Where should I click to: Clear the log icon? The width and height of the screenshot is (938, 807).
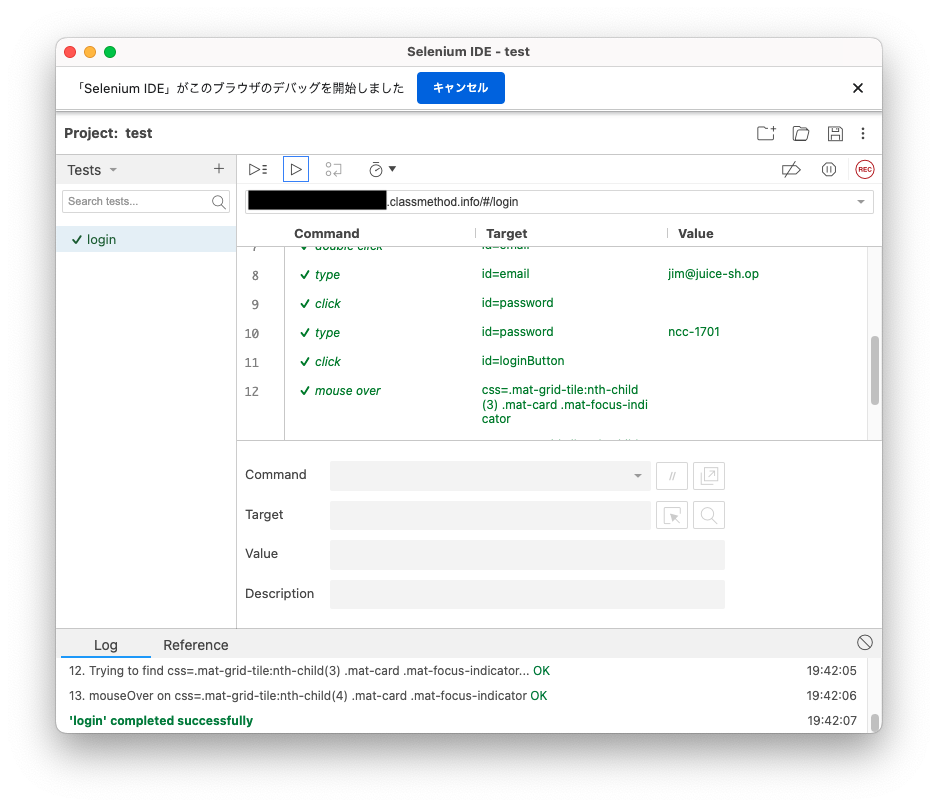point(864,642)
